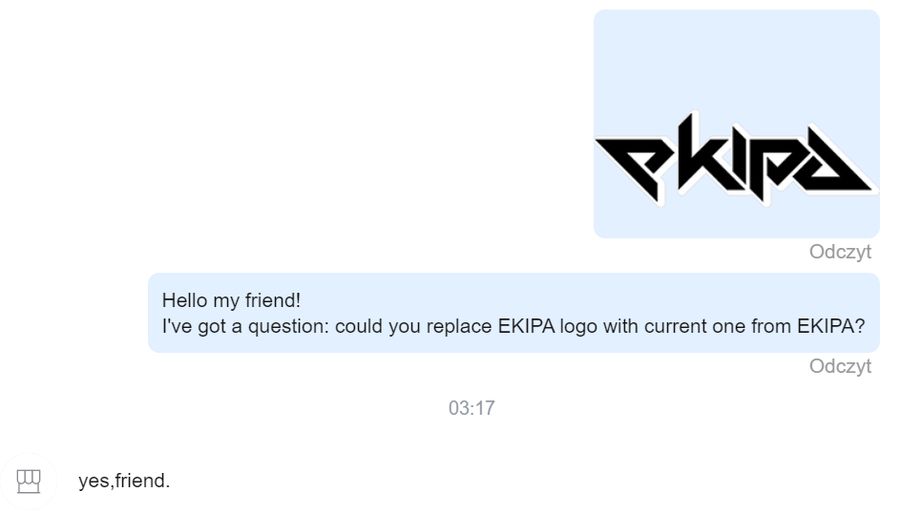900x513 pixels.
Task: Click the seller store avatar icon
Action: tap(28, 481)
